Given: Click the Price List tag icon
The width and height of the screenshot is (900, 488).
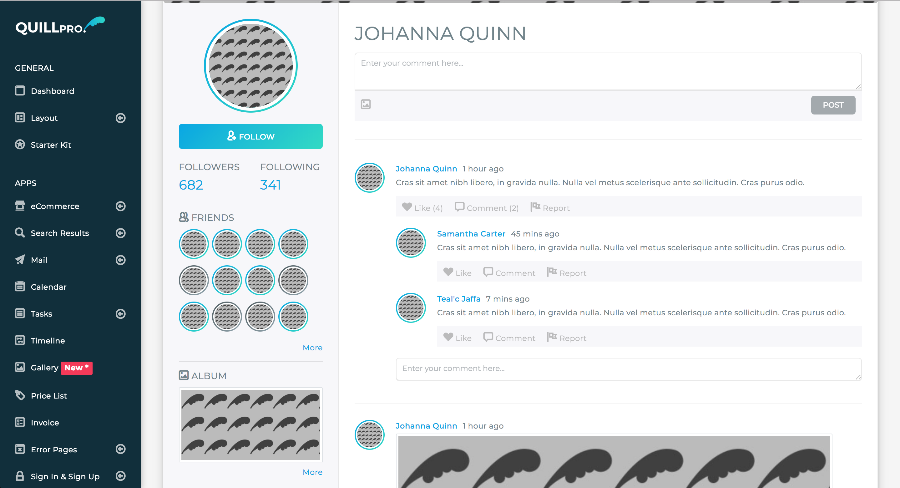Looking at the screenshot, I should point(20,396).
